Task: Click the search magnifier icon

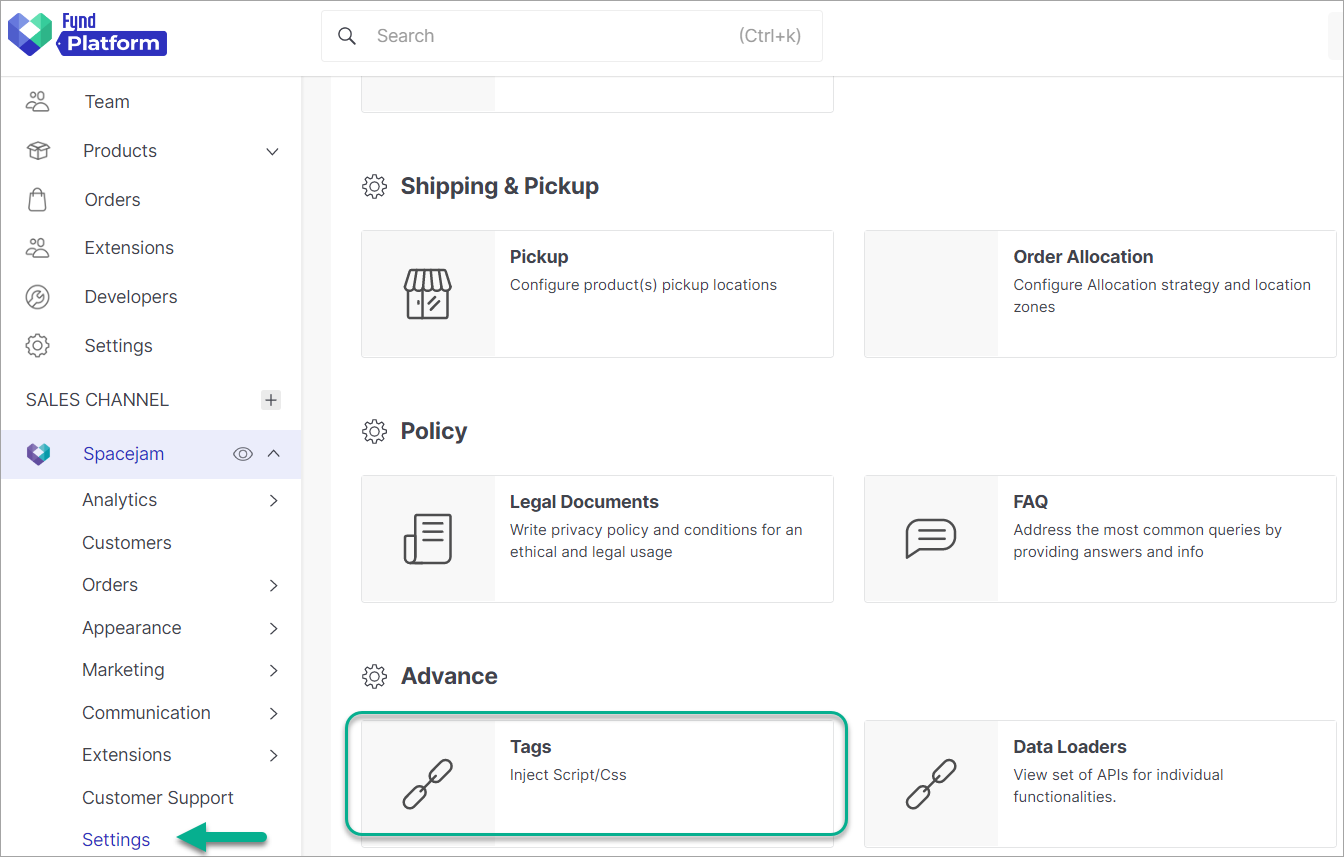Action: [347, 36]
